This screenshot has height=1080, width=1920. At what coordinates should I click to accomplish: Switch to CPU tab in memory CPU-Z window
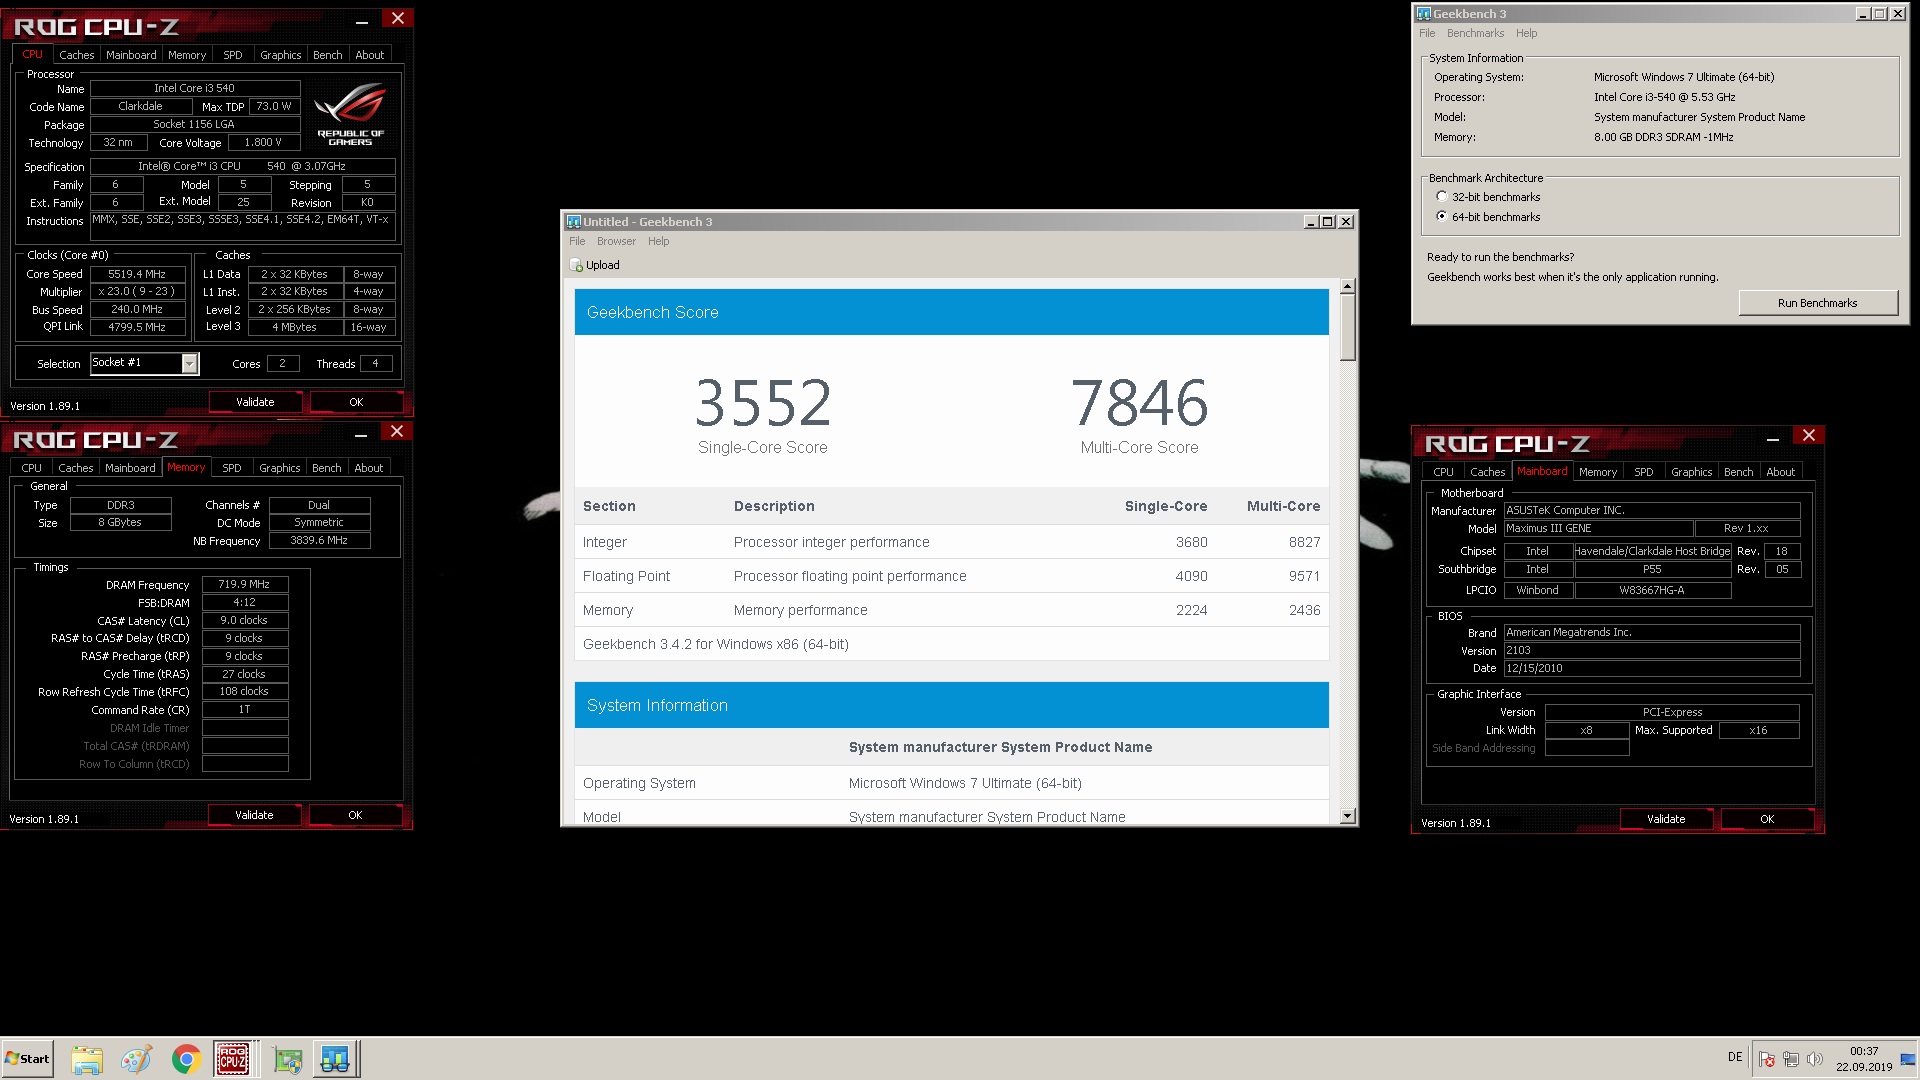(31, 468)
